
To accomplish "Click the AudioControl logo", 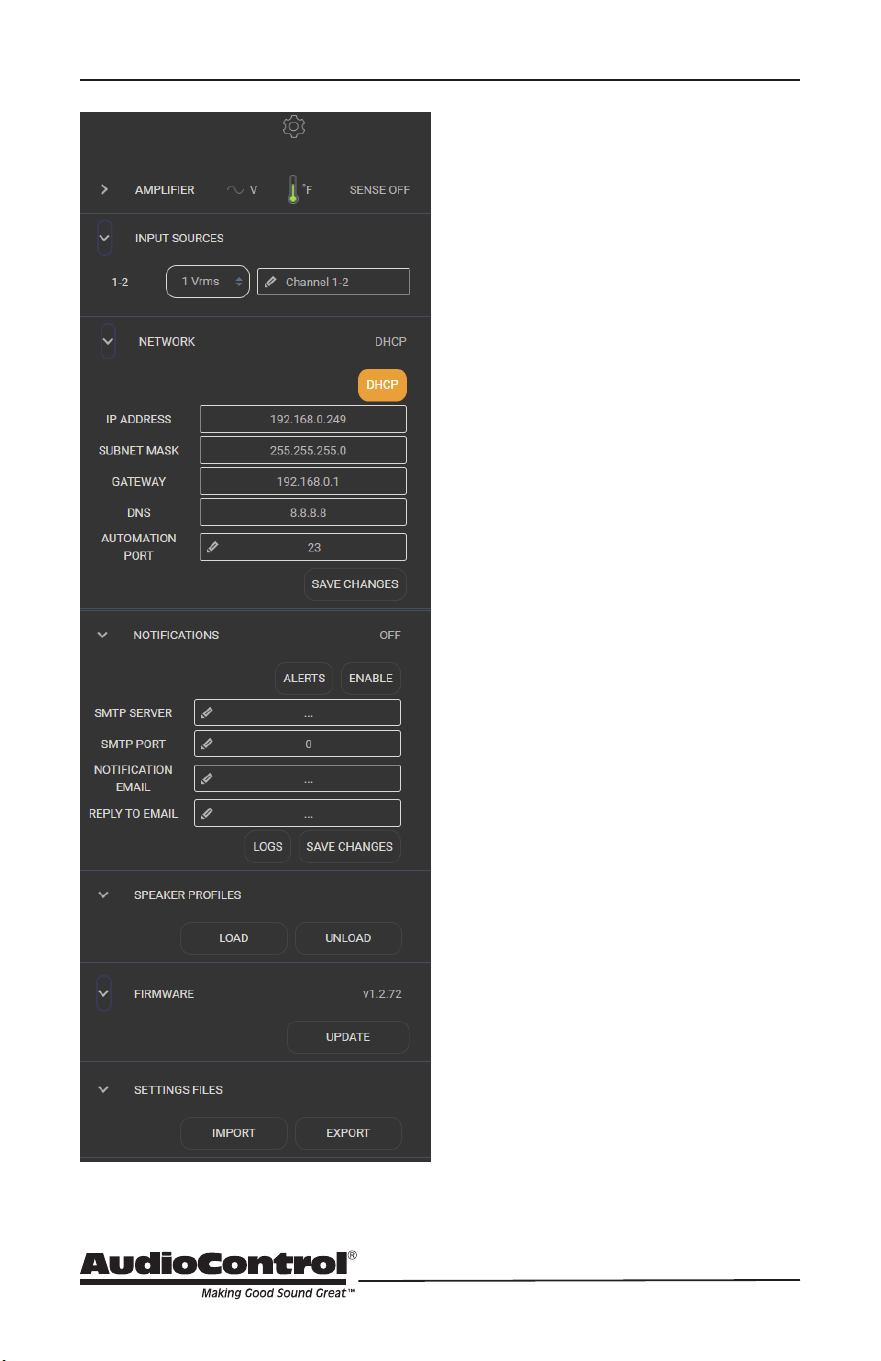I will [219, 1274].
